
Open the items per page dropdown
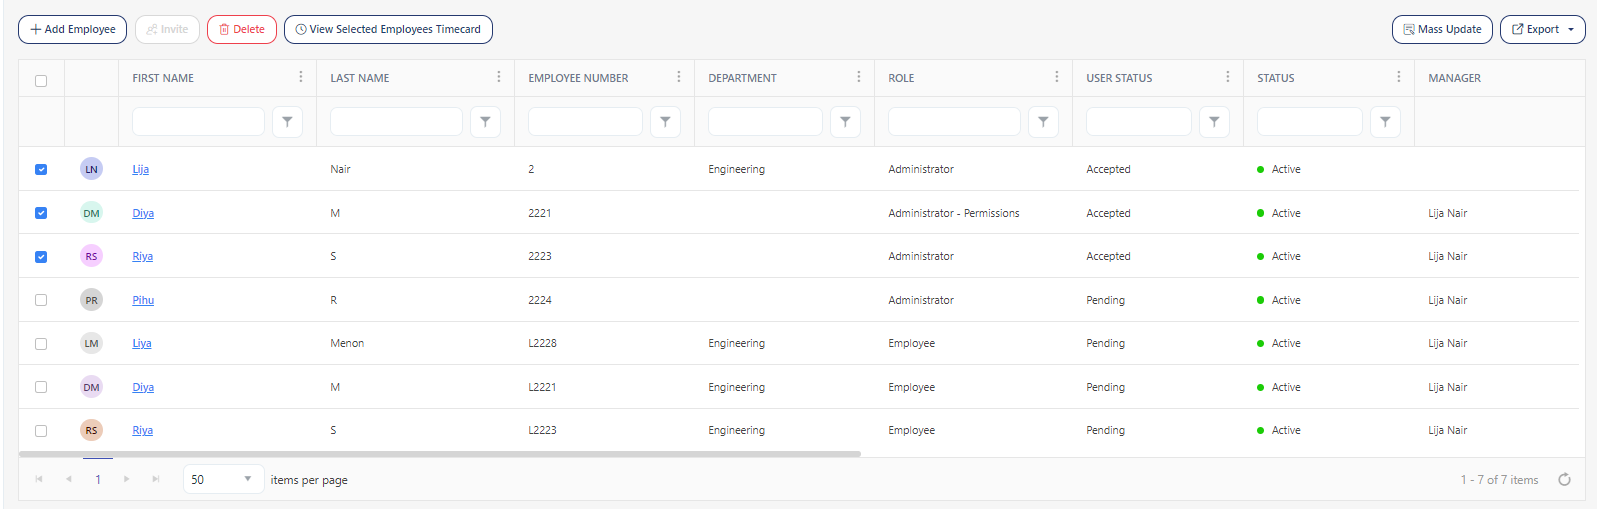223,480
